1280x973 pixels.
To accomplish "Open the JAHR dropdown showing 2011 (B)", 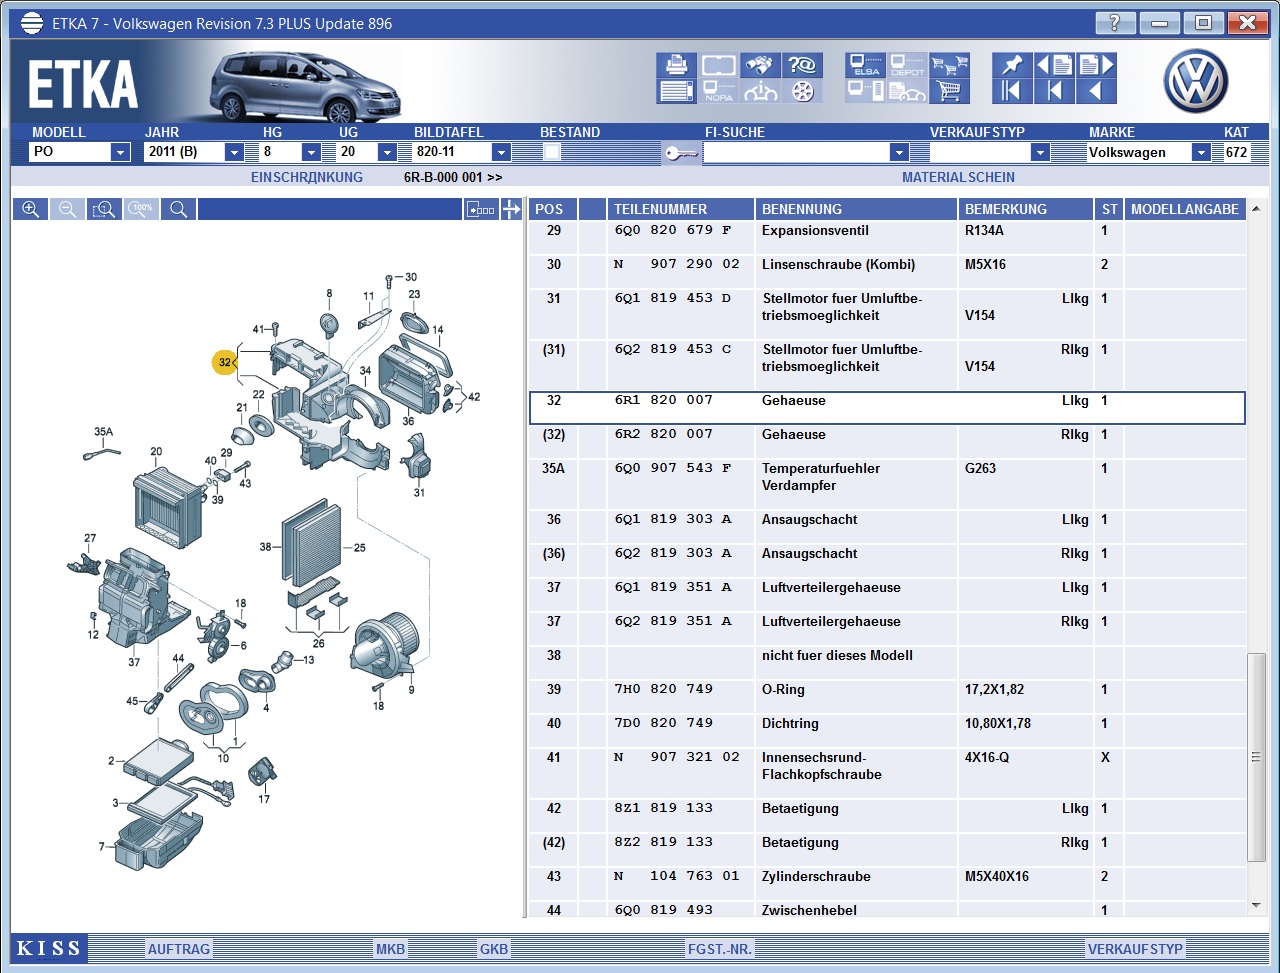I will tap(234, 152).
